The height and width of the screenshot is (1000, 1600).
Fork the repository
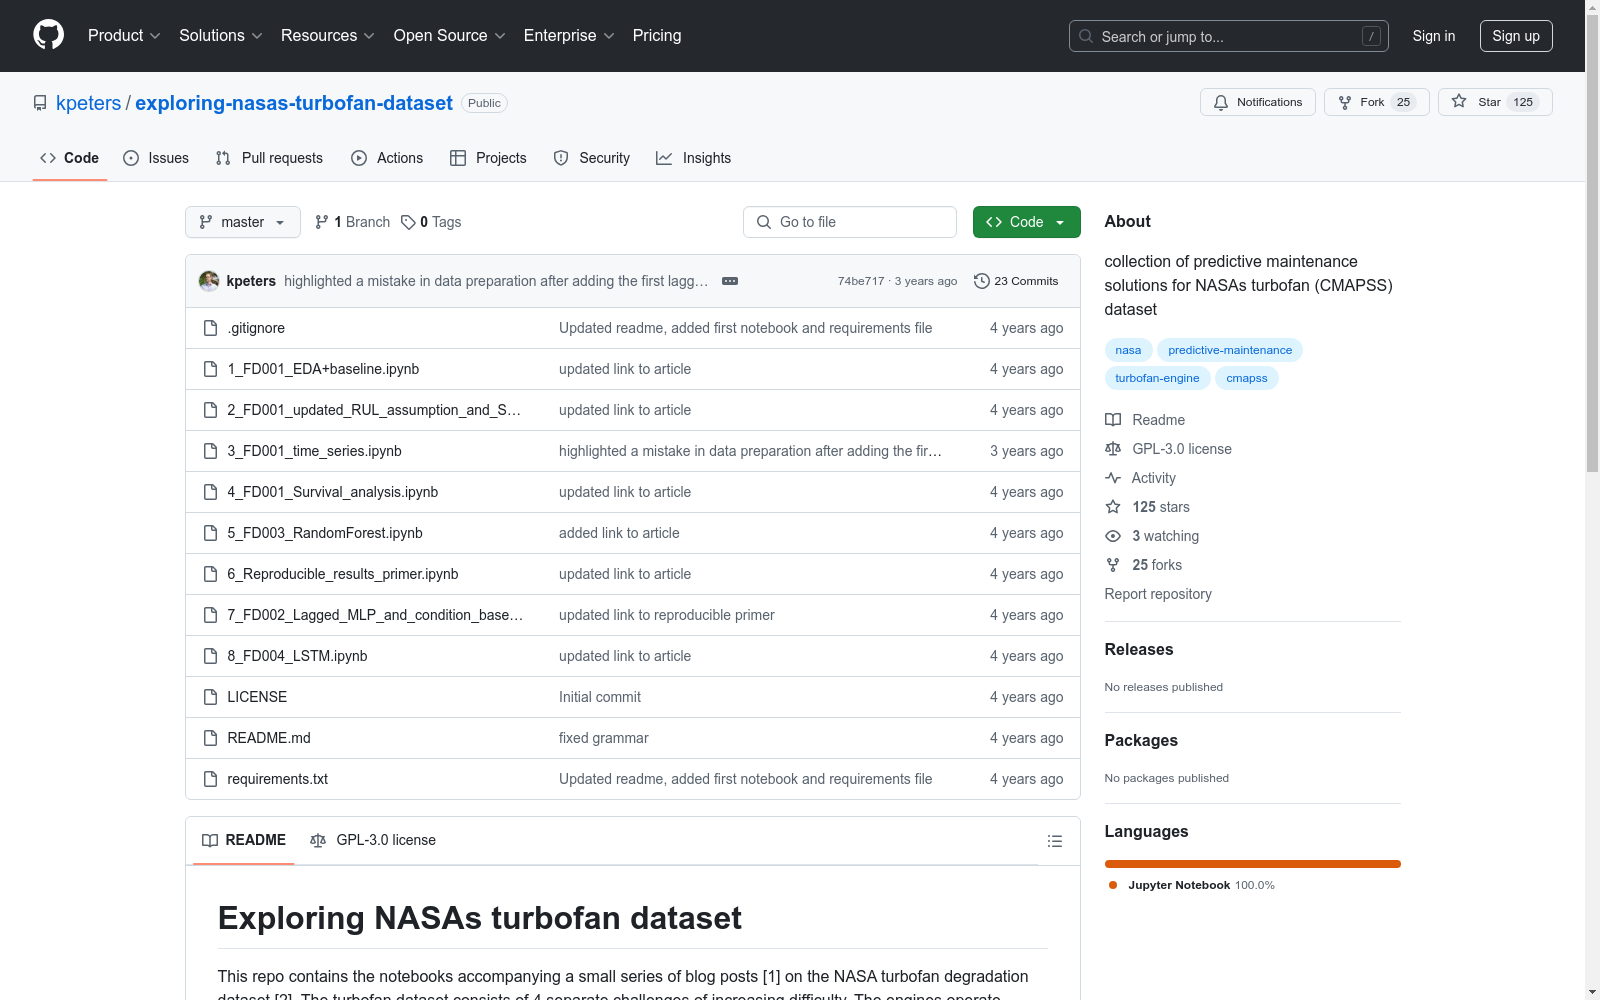(1377, 102)
